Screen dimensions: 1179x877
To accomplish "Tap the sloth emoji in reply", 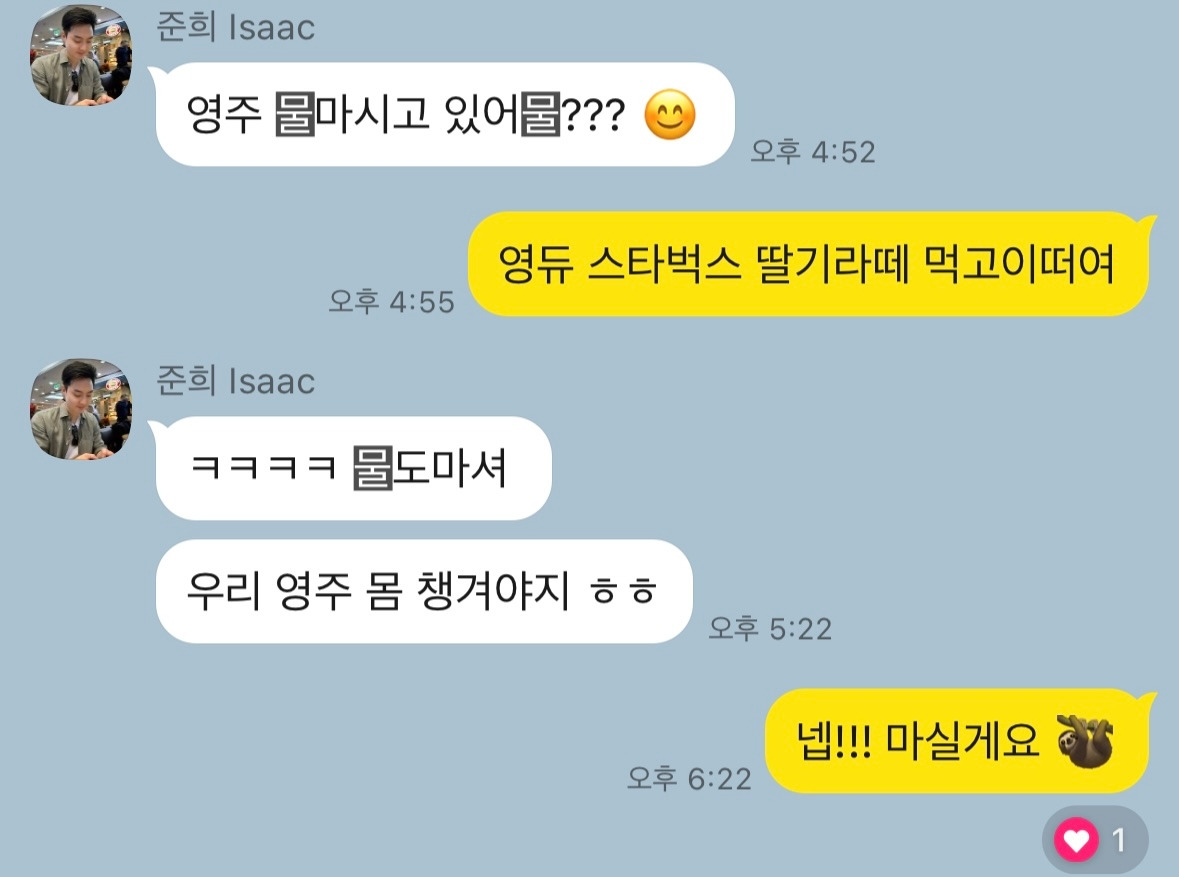I will pyautogui.click(x=1085, y=742).
